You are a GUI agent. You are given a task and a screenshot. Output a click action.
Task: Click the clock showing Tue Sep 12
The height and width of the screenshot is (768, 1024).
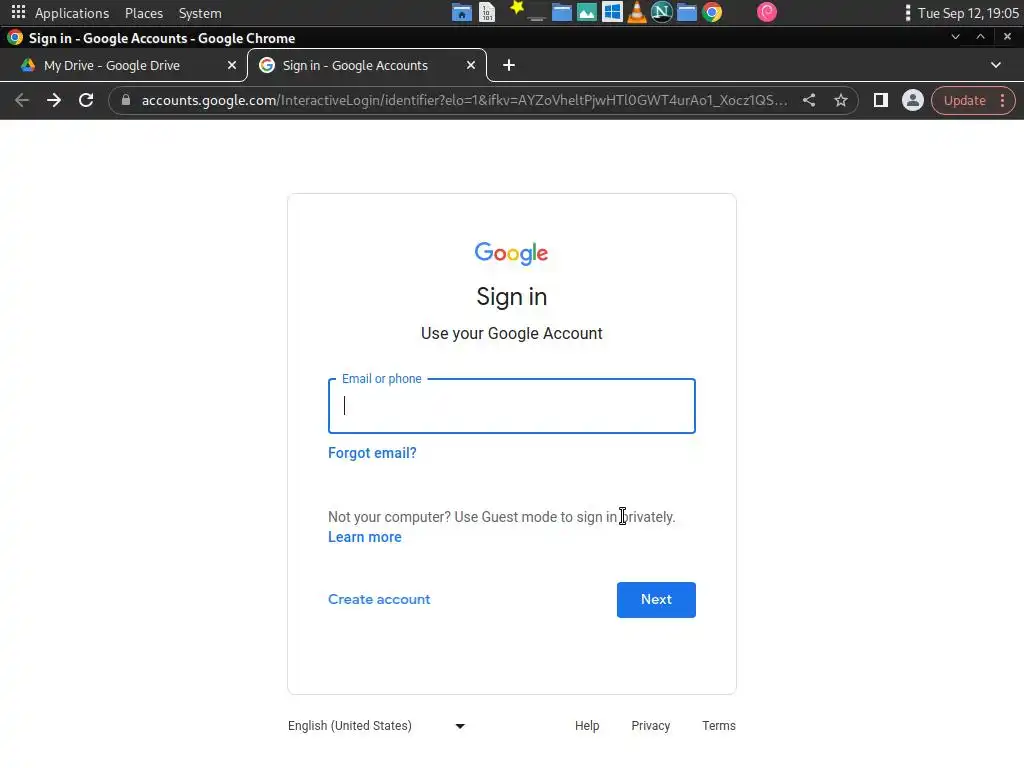click(968, 13)
